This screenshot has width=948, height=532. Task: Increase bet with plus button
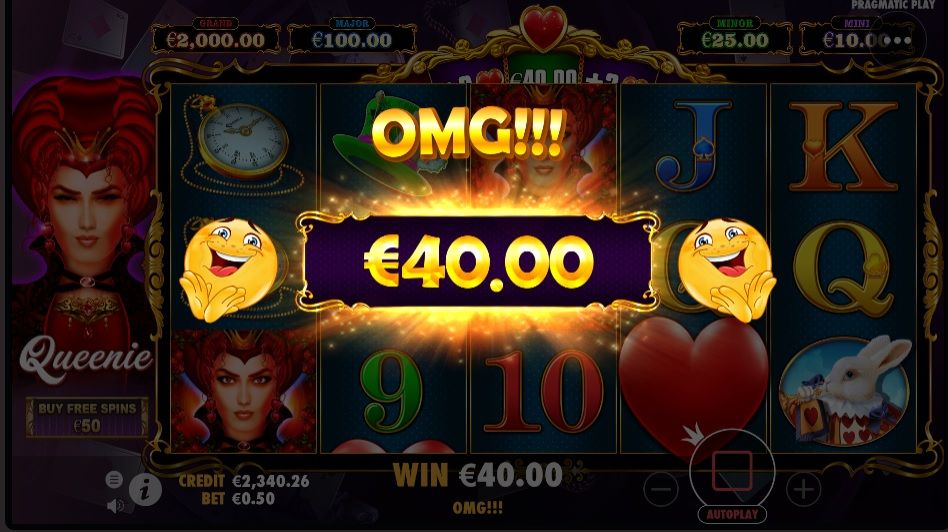pos(804,488)
